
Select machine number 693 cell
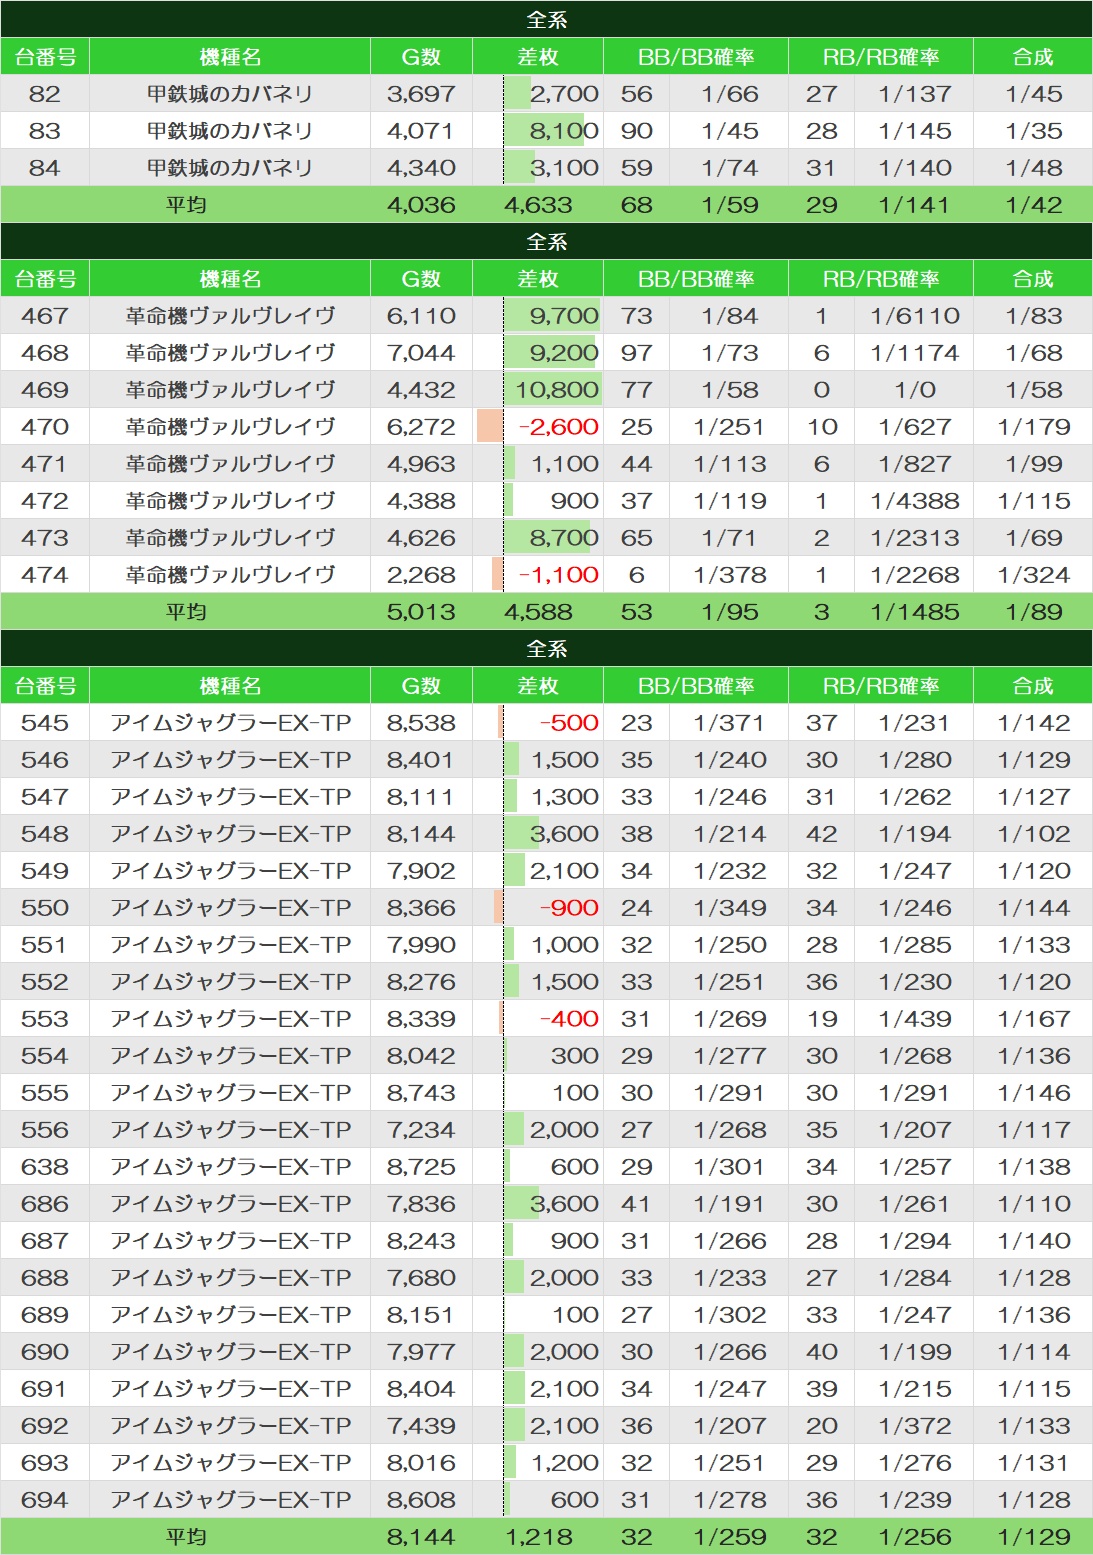click(x=45, y=1463)
